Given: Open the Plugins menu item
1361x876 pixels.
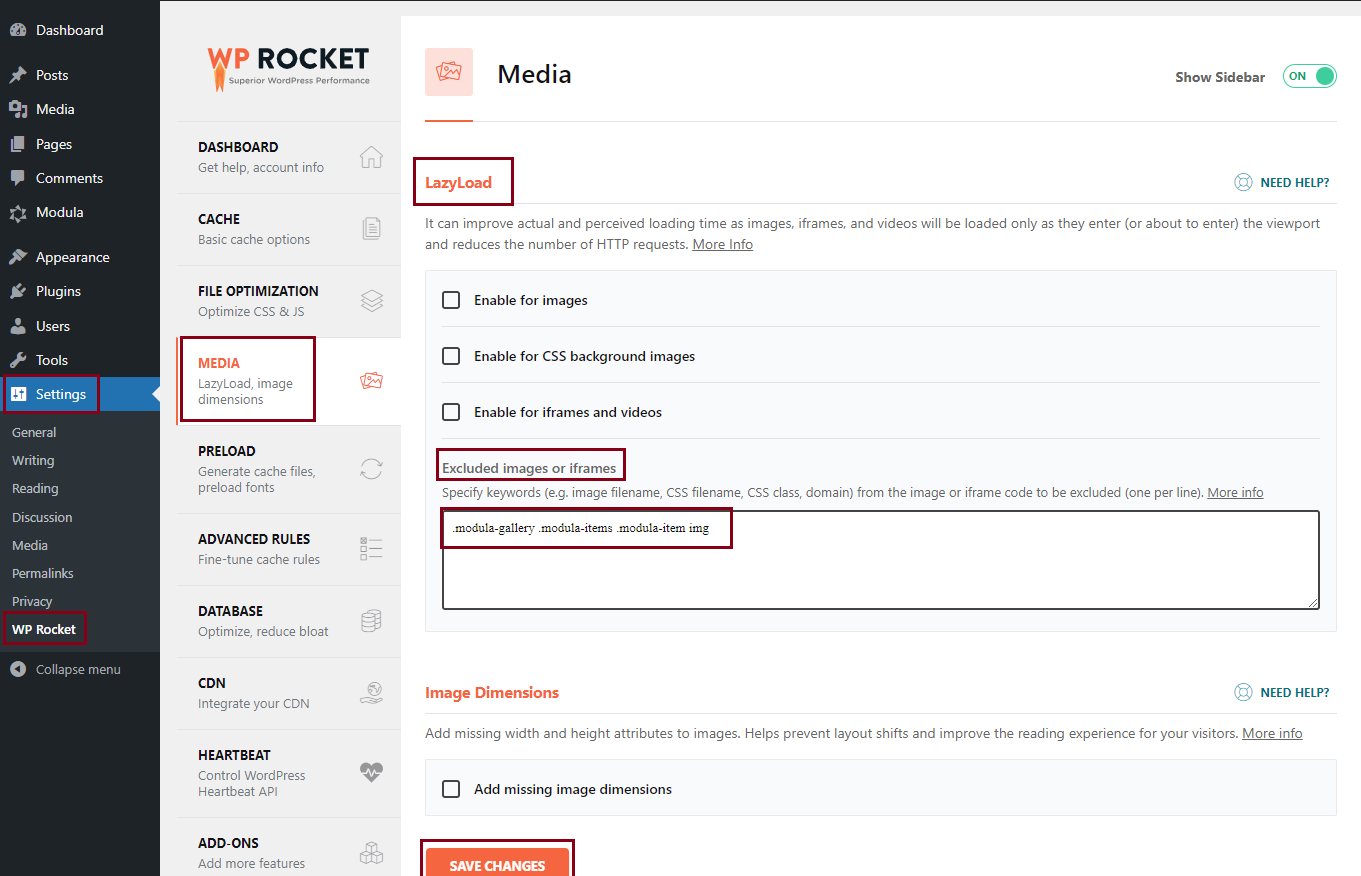Looking at the screenshot, I should pos(58,291).
